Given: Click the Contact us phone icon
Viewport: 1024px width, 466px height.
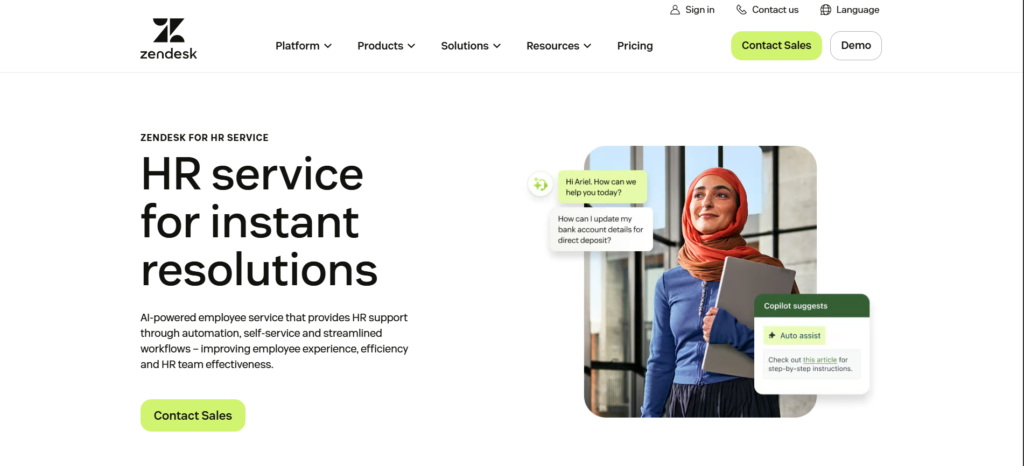Looking at the screenshot, I should [x=741, y=10].
